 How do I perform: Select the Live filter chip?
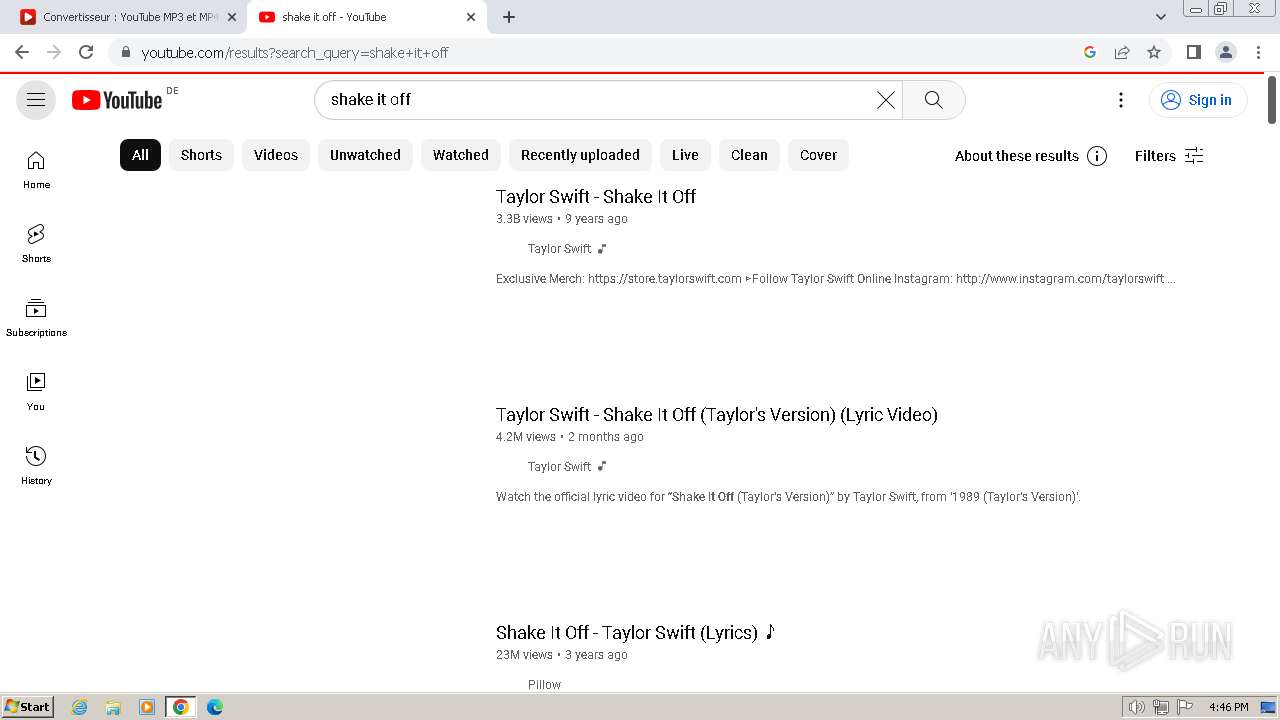pyautogui.click(x=685, y=155)
